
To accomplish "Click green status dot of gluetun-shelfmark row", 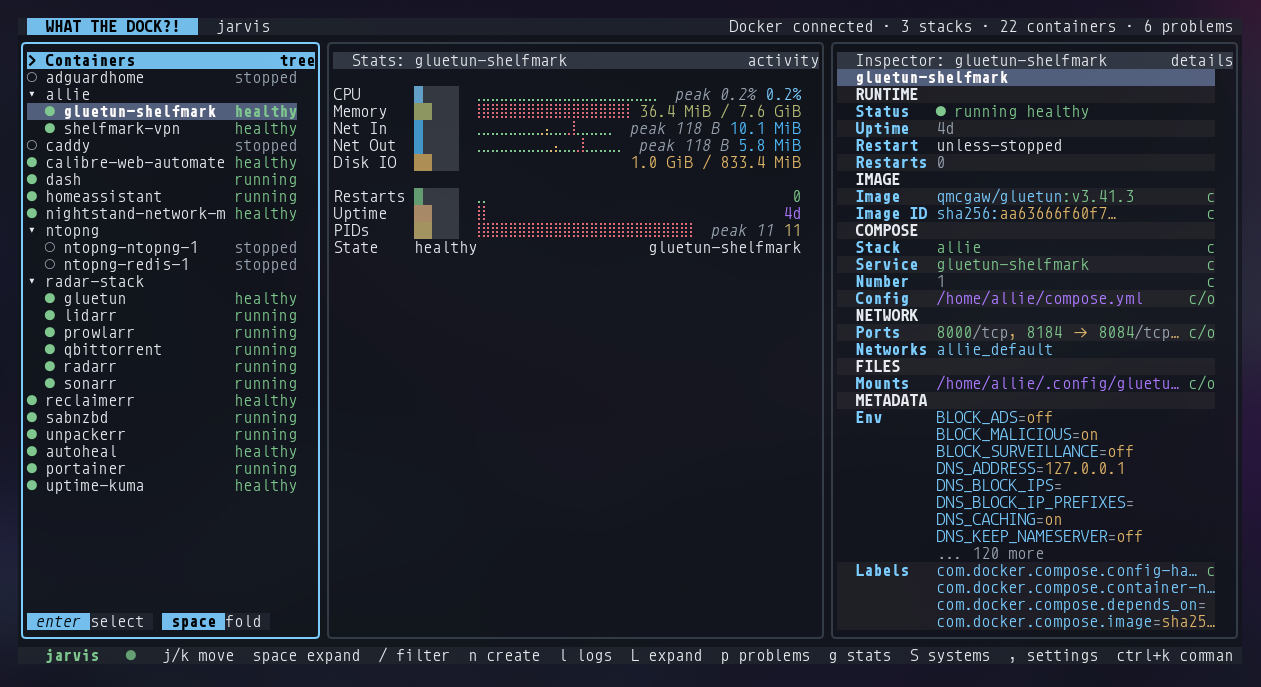I will [50, 112].
